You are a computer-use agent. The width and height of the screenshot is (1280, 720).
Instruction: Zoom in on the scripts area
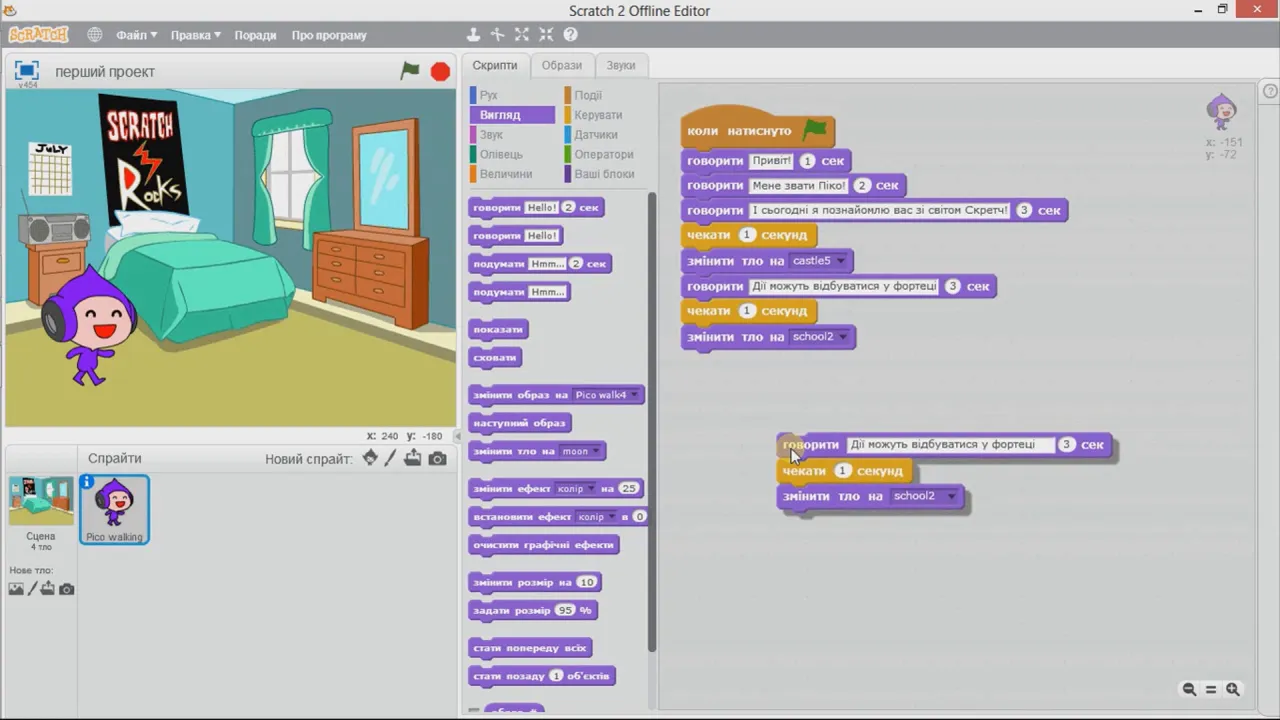[x=1233, y=689]
